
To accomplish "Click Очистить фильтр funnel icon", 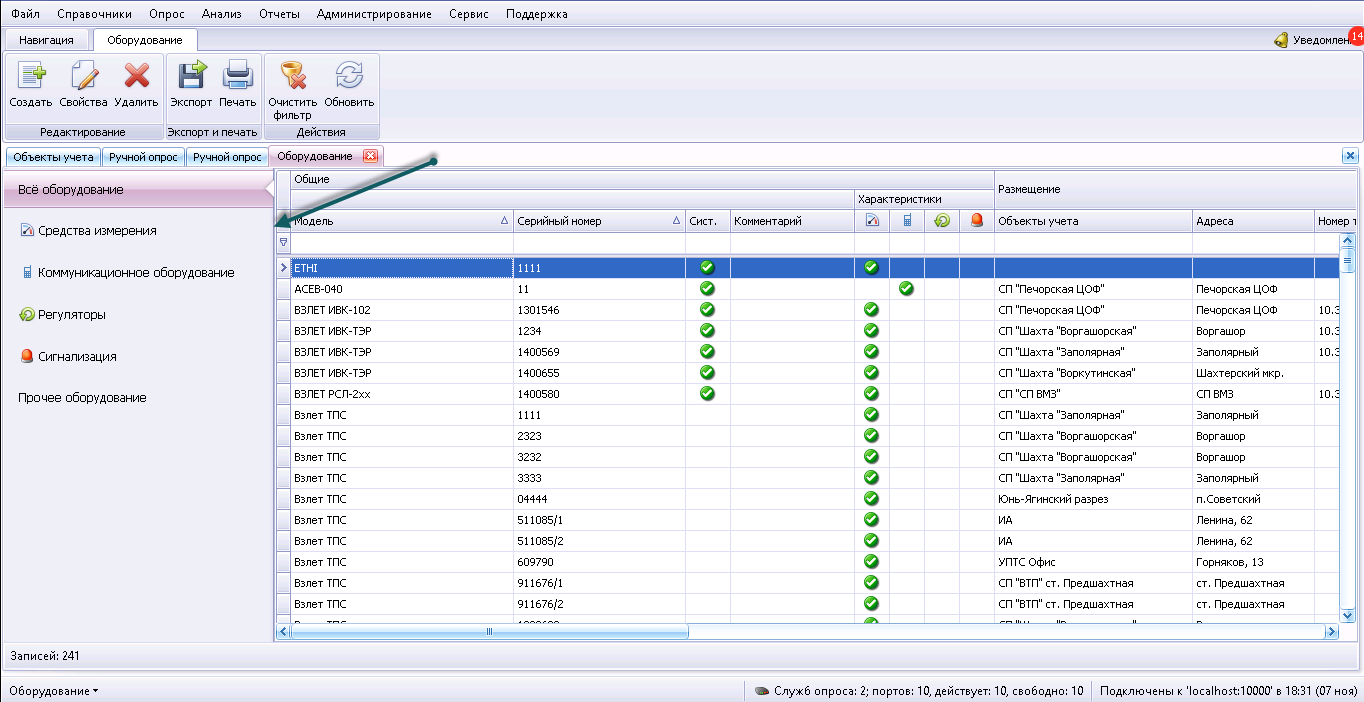I will pos(293,76).
